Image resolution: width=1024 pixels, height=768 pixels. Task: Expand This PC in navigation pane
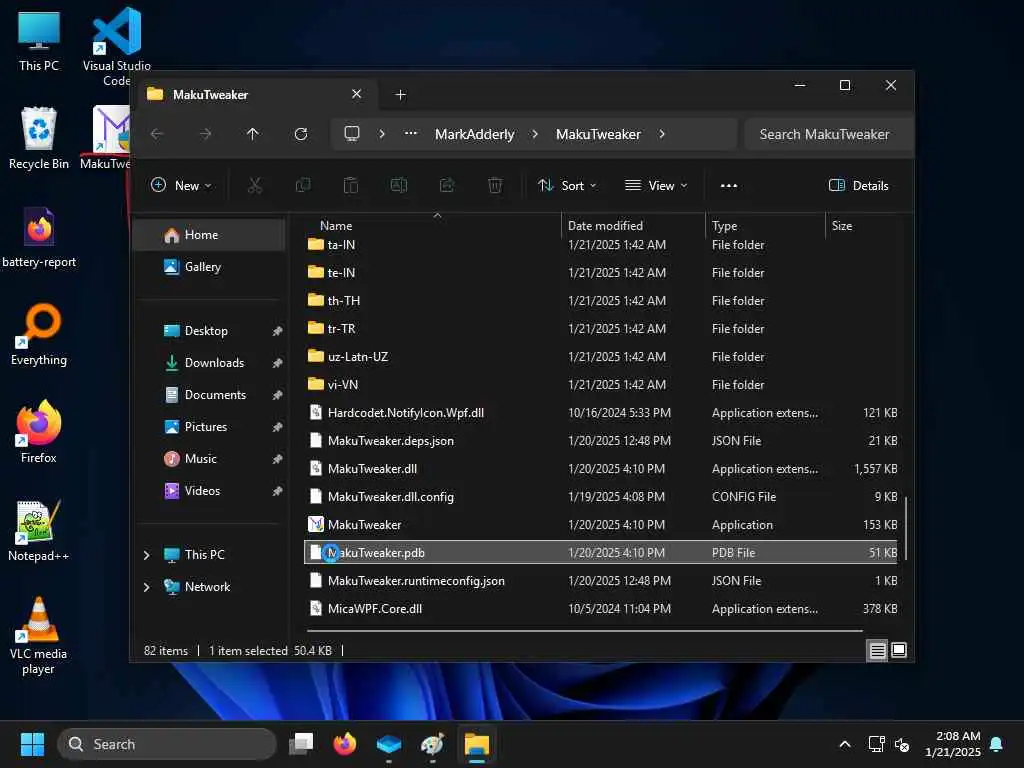coord(146,554)
